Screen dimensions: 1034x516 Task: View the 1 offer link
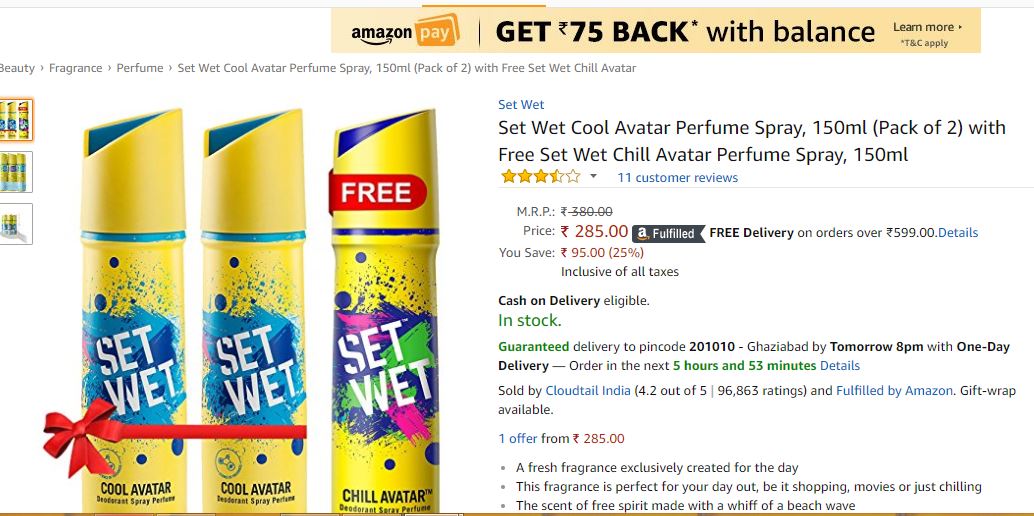[x=518, y=439]
